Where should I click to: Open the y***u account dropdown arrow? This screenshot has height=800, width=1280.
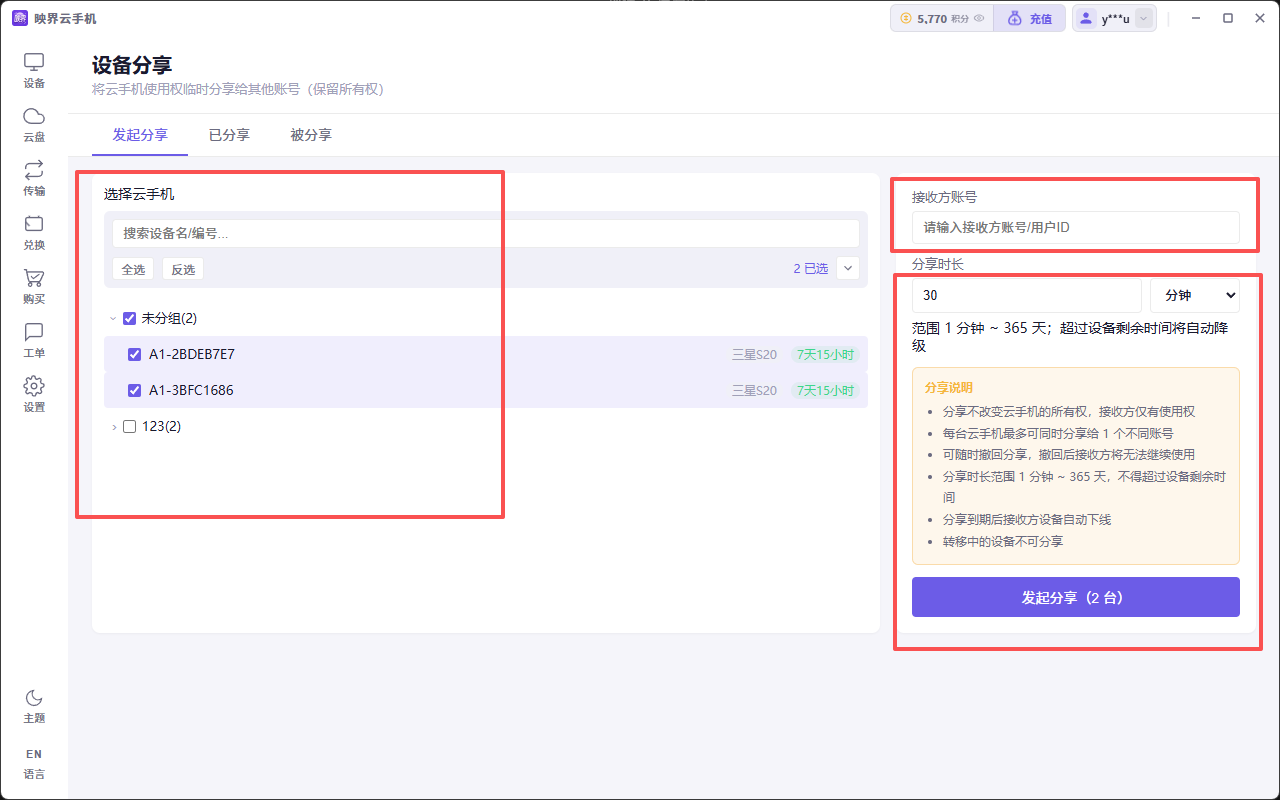pos(1144,18)
